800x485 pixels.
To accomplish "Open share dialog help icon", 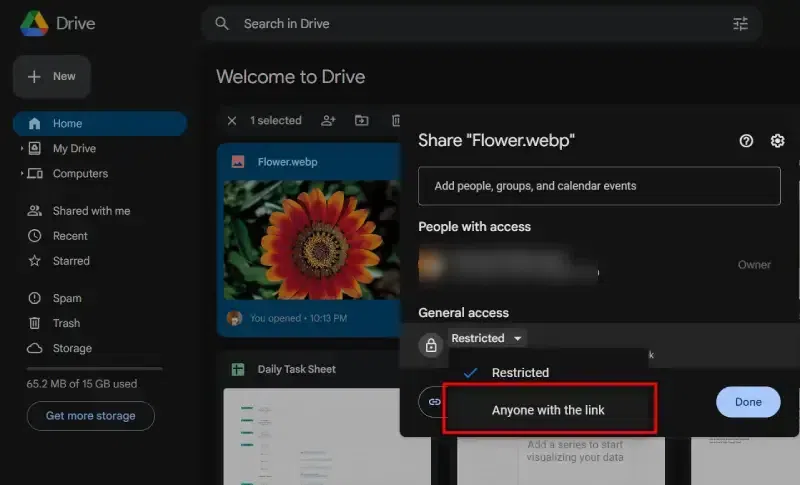I will 746,141.
